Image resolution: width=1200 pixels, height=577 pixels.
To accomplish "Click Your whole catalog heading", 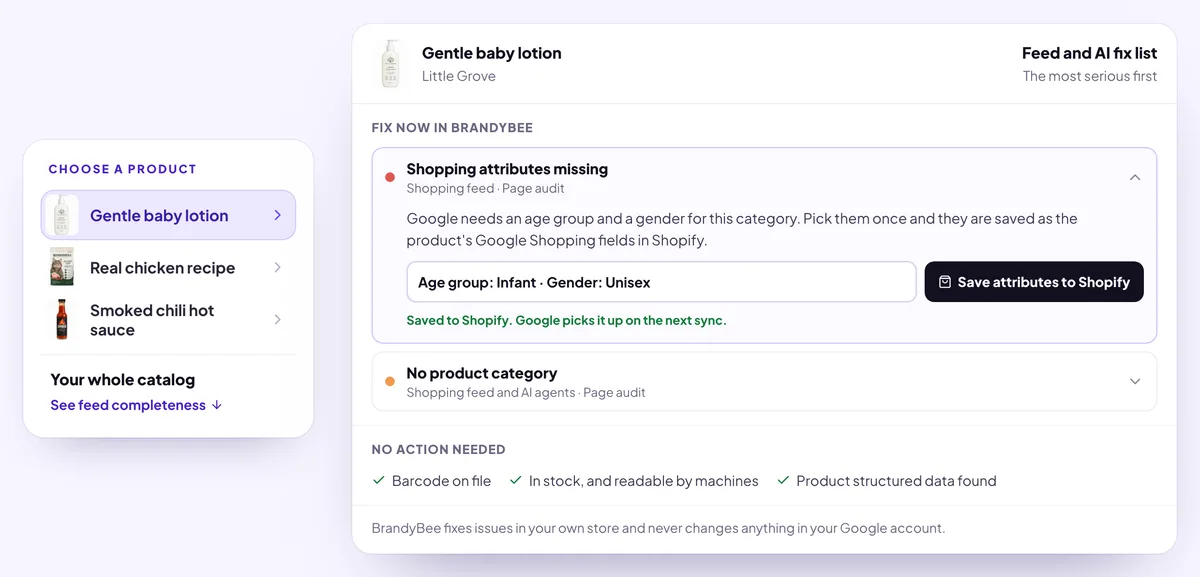I will click(x=123, y=380).
